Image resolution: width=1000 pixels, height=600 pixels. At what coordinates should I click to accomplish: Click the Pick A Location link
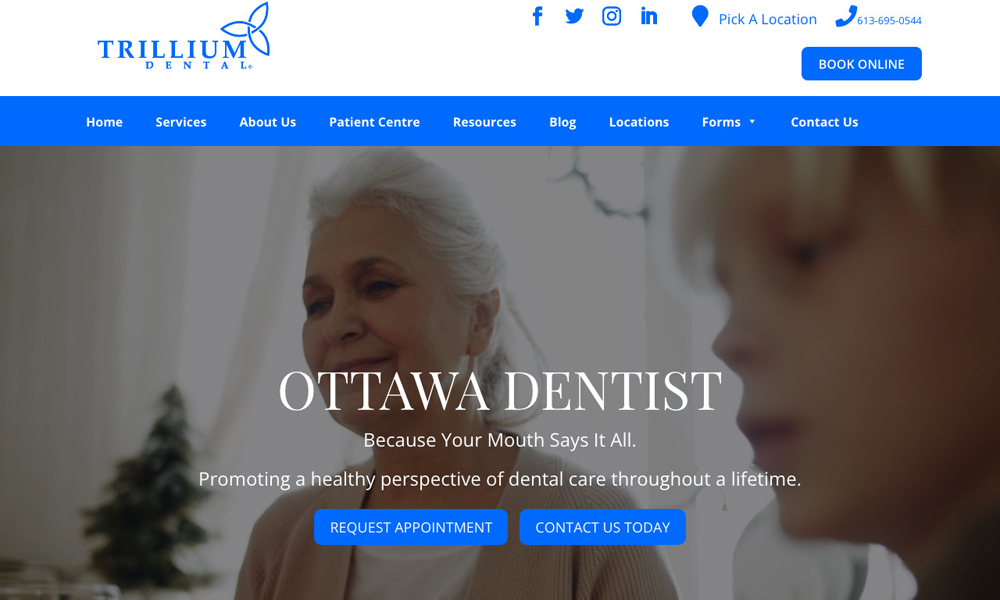[767, 19]
